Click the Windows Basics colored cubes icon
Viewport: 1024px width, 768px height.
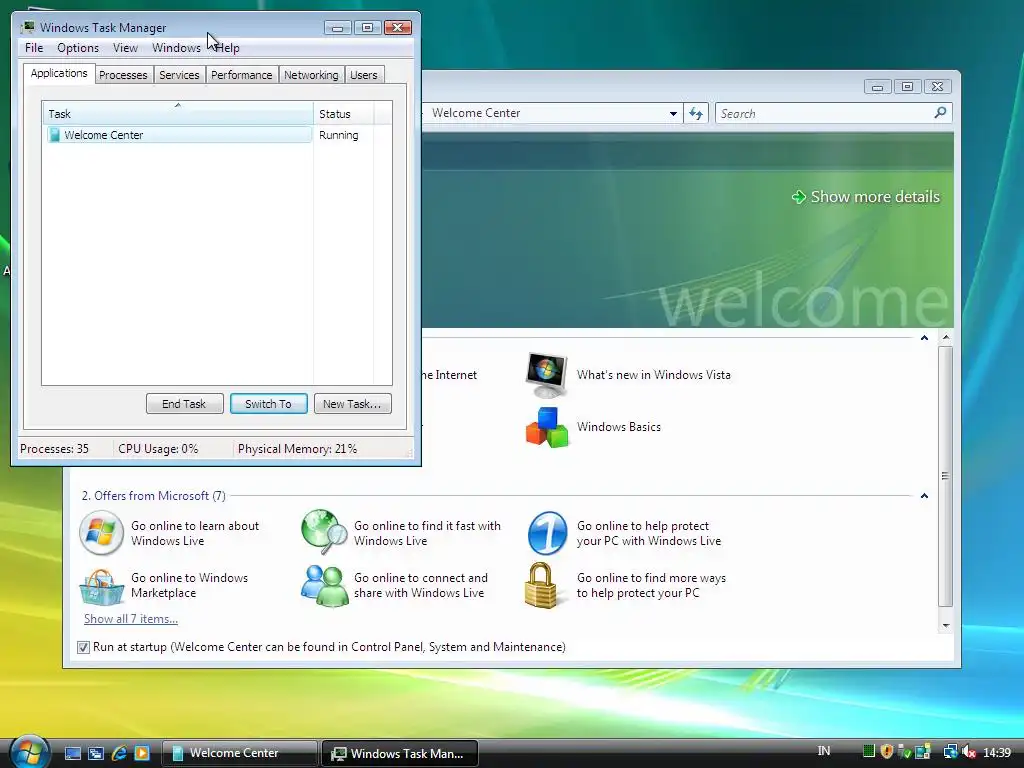547,427
